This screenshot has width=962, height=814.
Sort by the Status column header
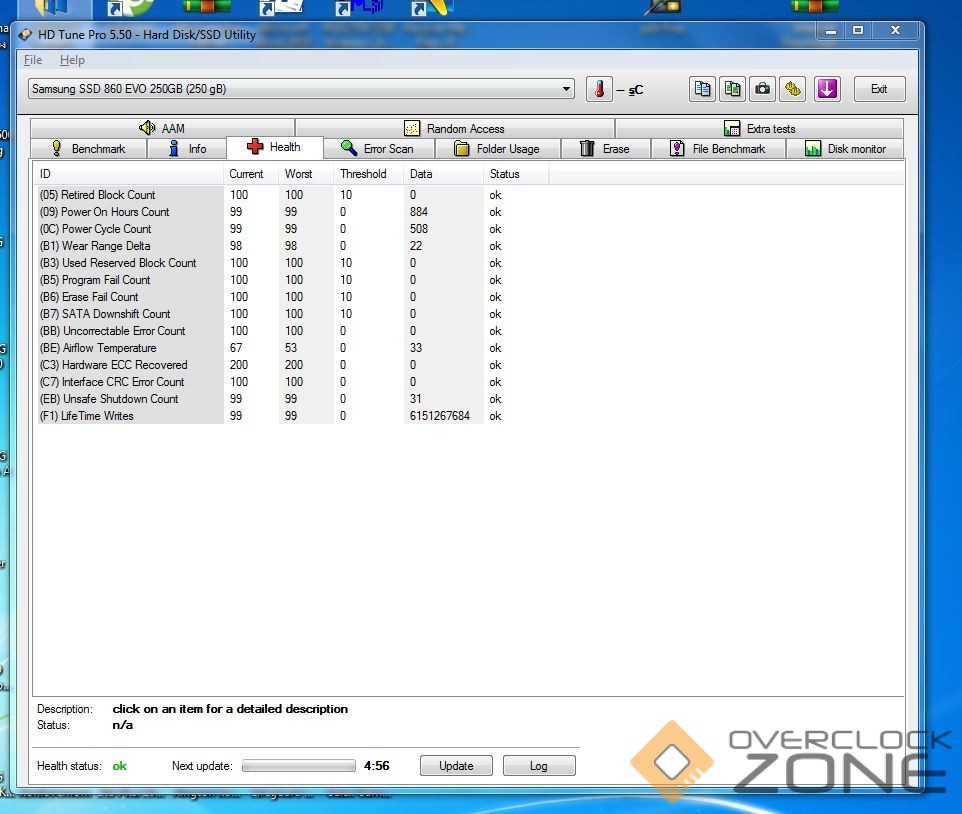pos(516,174)
